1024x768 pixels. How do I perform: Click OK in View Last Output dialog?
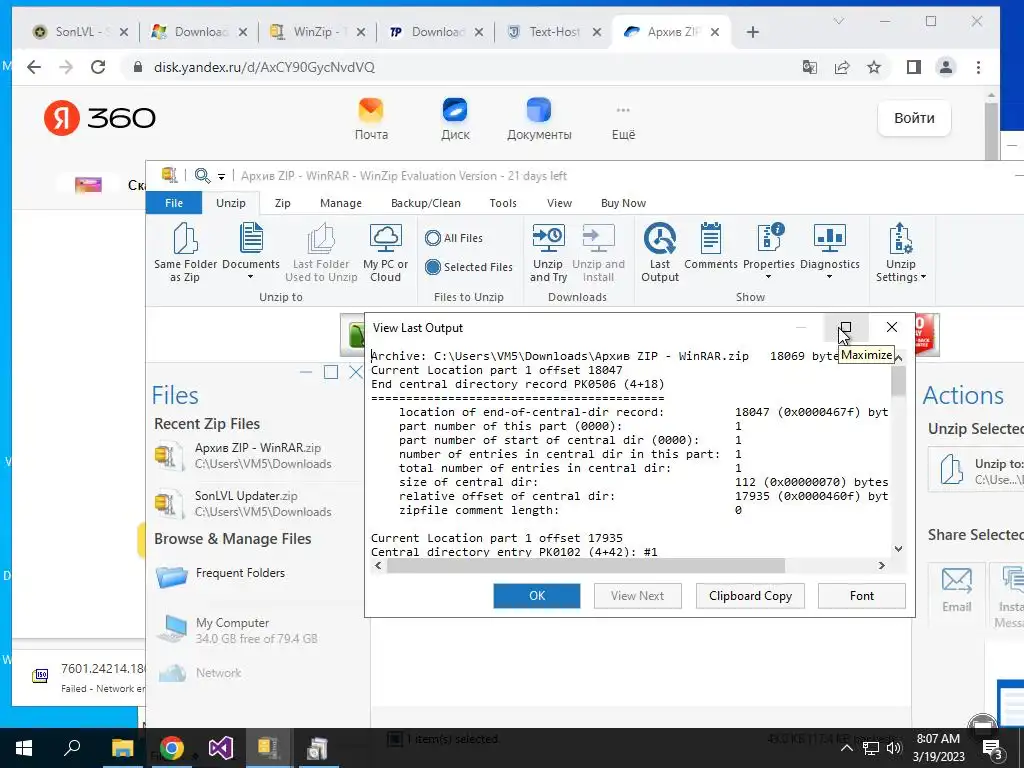tap(537, 596)
